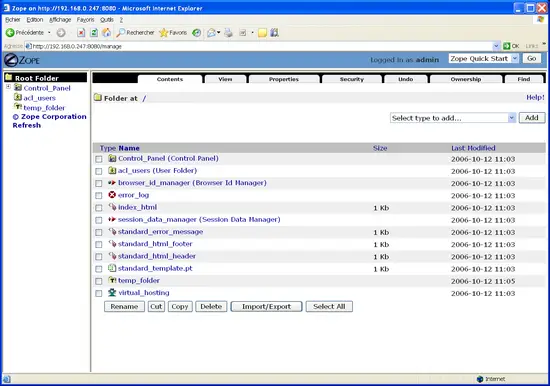Image resolution: width=550 pixels, height=386 pixels.
Task: Click the yellow folder toolbar icon
Action: coord(262,33)
